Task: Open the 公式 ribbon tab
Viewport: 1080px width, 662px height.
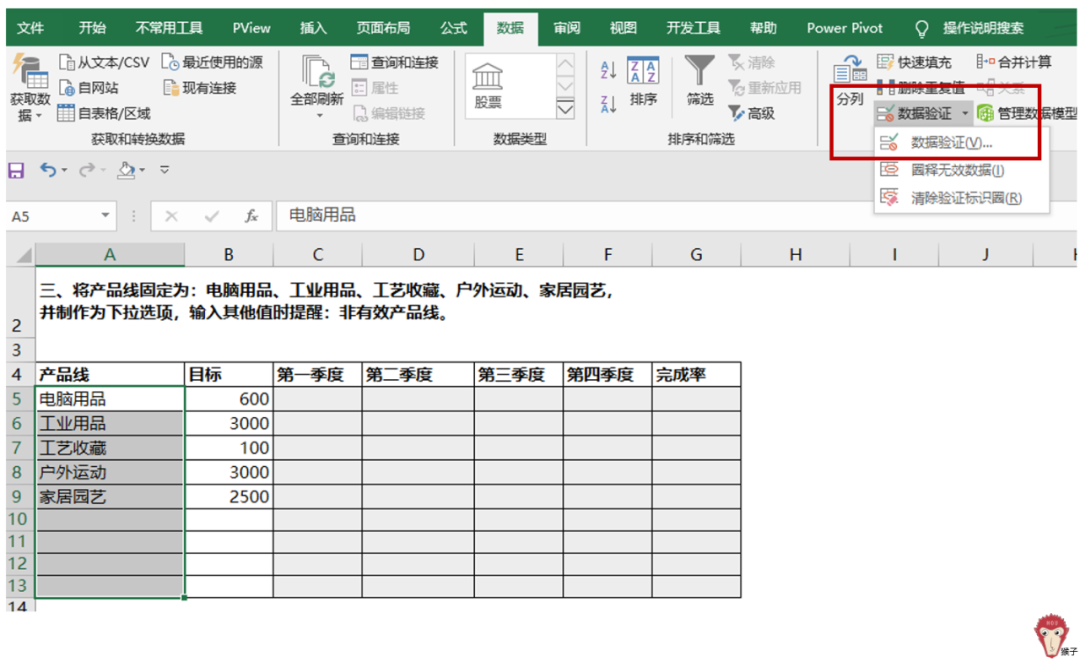Action: [454, 28]
